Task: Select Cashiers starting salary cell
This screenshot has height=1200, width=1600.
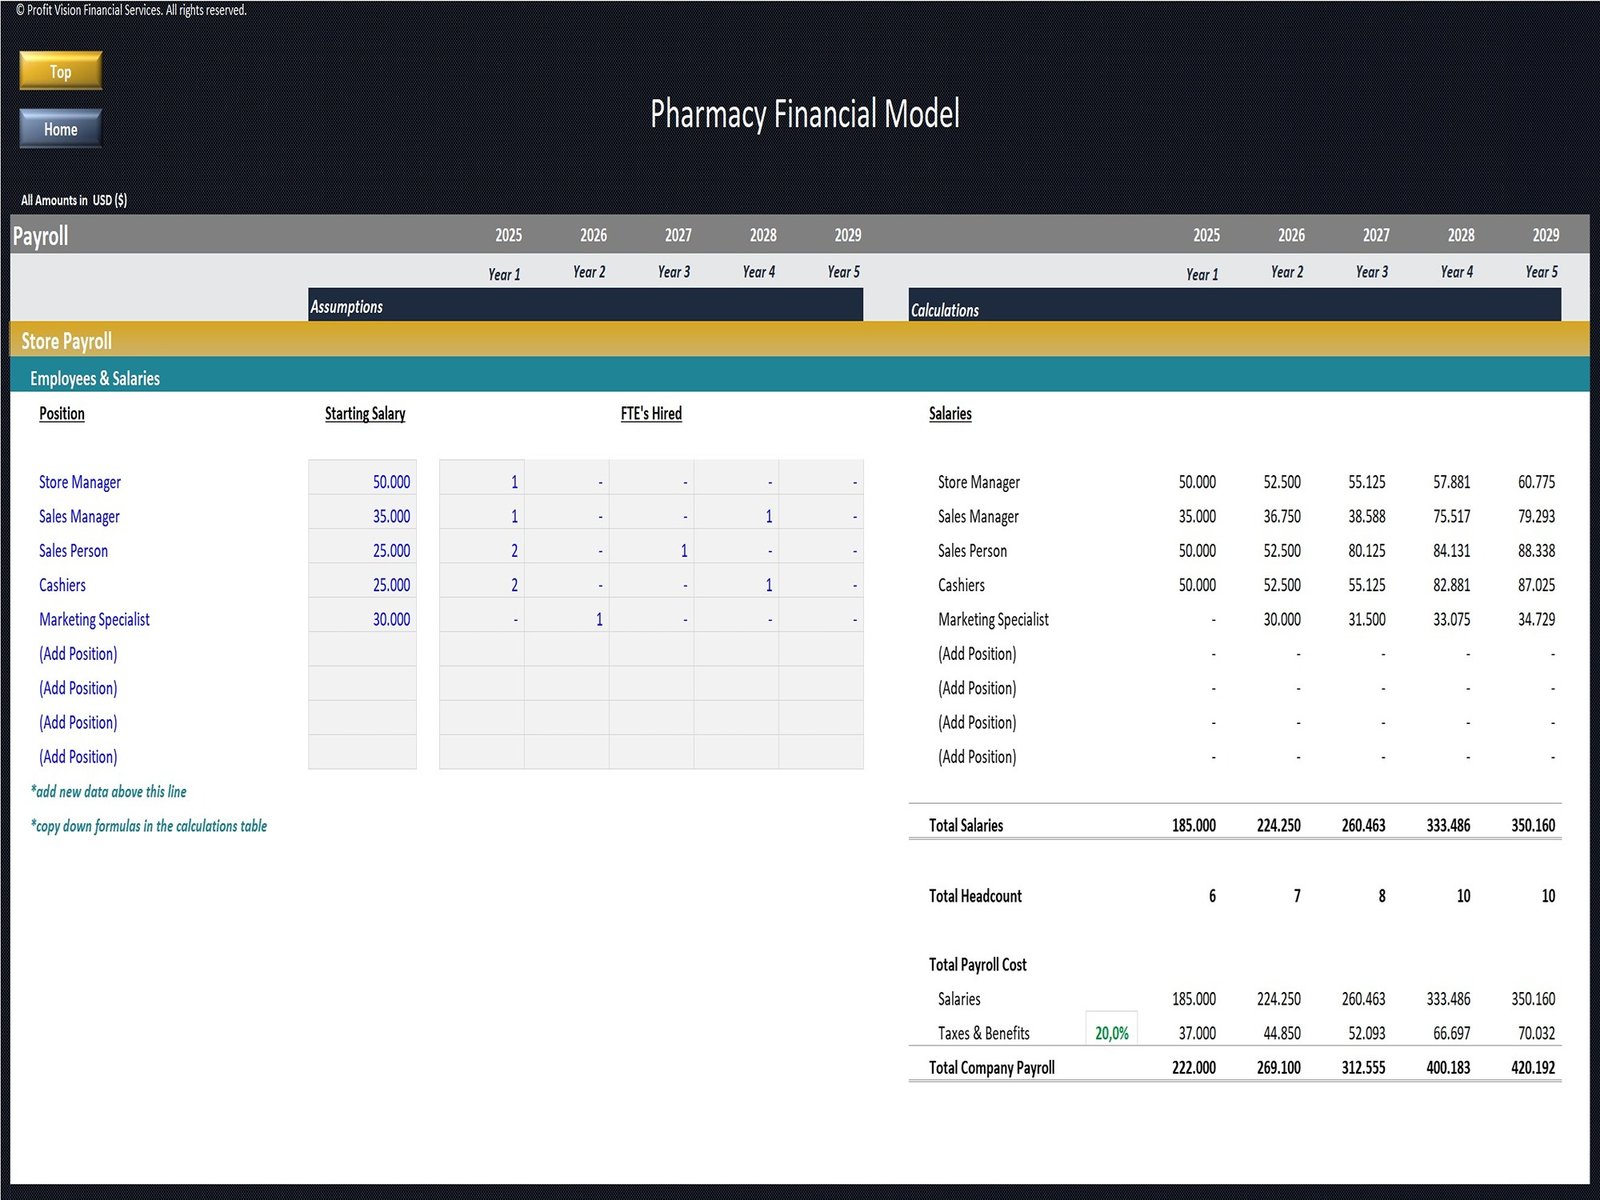Action: click(x=363, y=585)
